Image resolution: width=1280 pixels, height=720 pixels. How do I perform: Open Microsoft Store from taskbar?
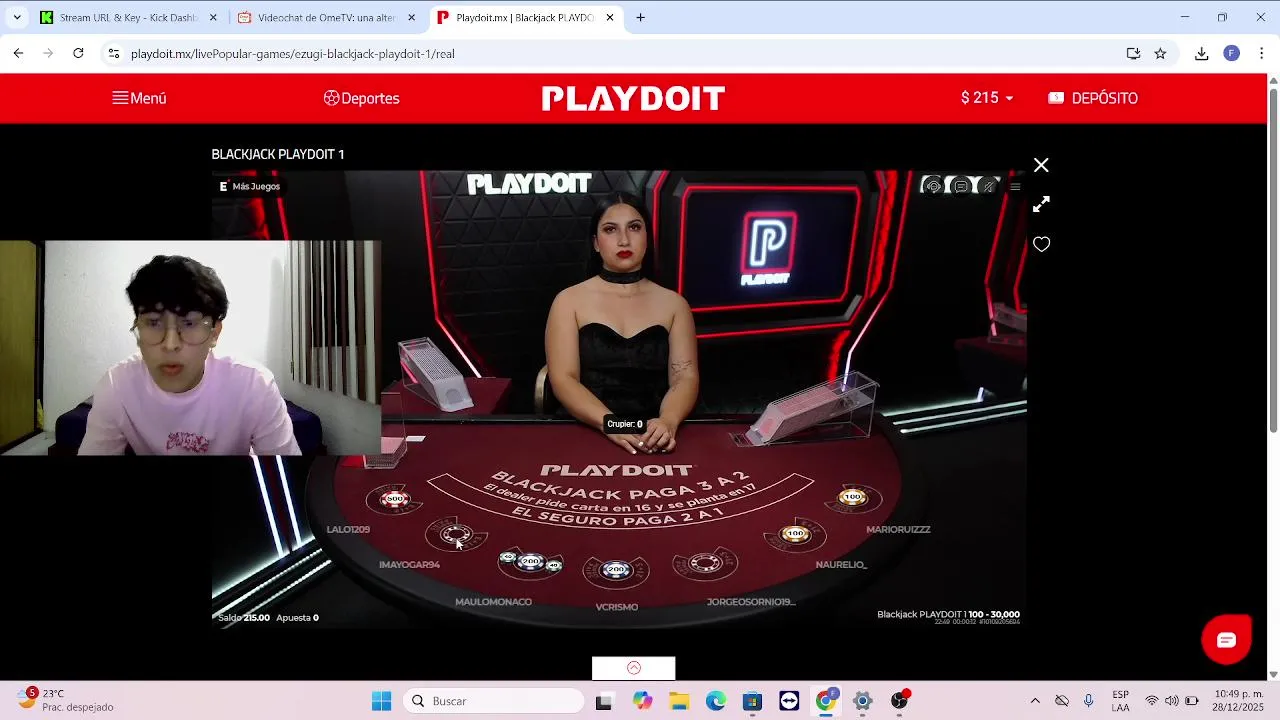point(752,701)
